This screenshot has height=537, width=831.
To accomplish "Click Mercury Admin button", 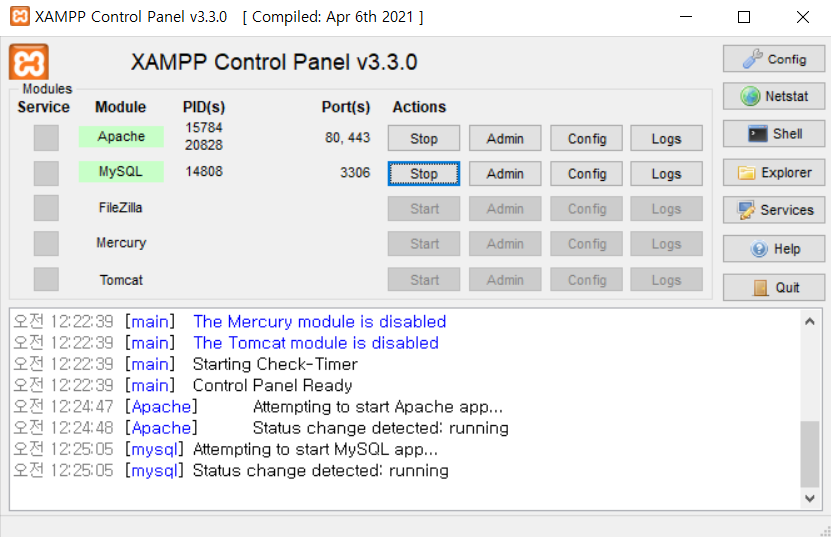I will tap(505, 243).
